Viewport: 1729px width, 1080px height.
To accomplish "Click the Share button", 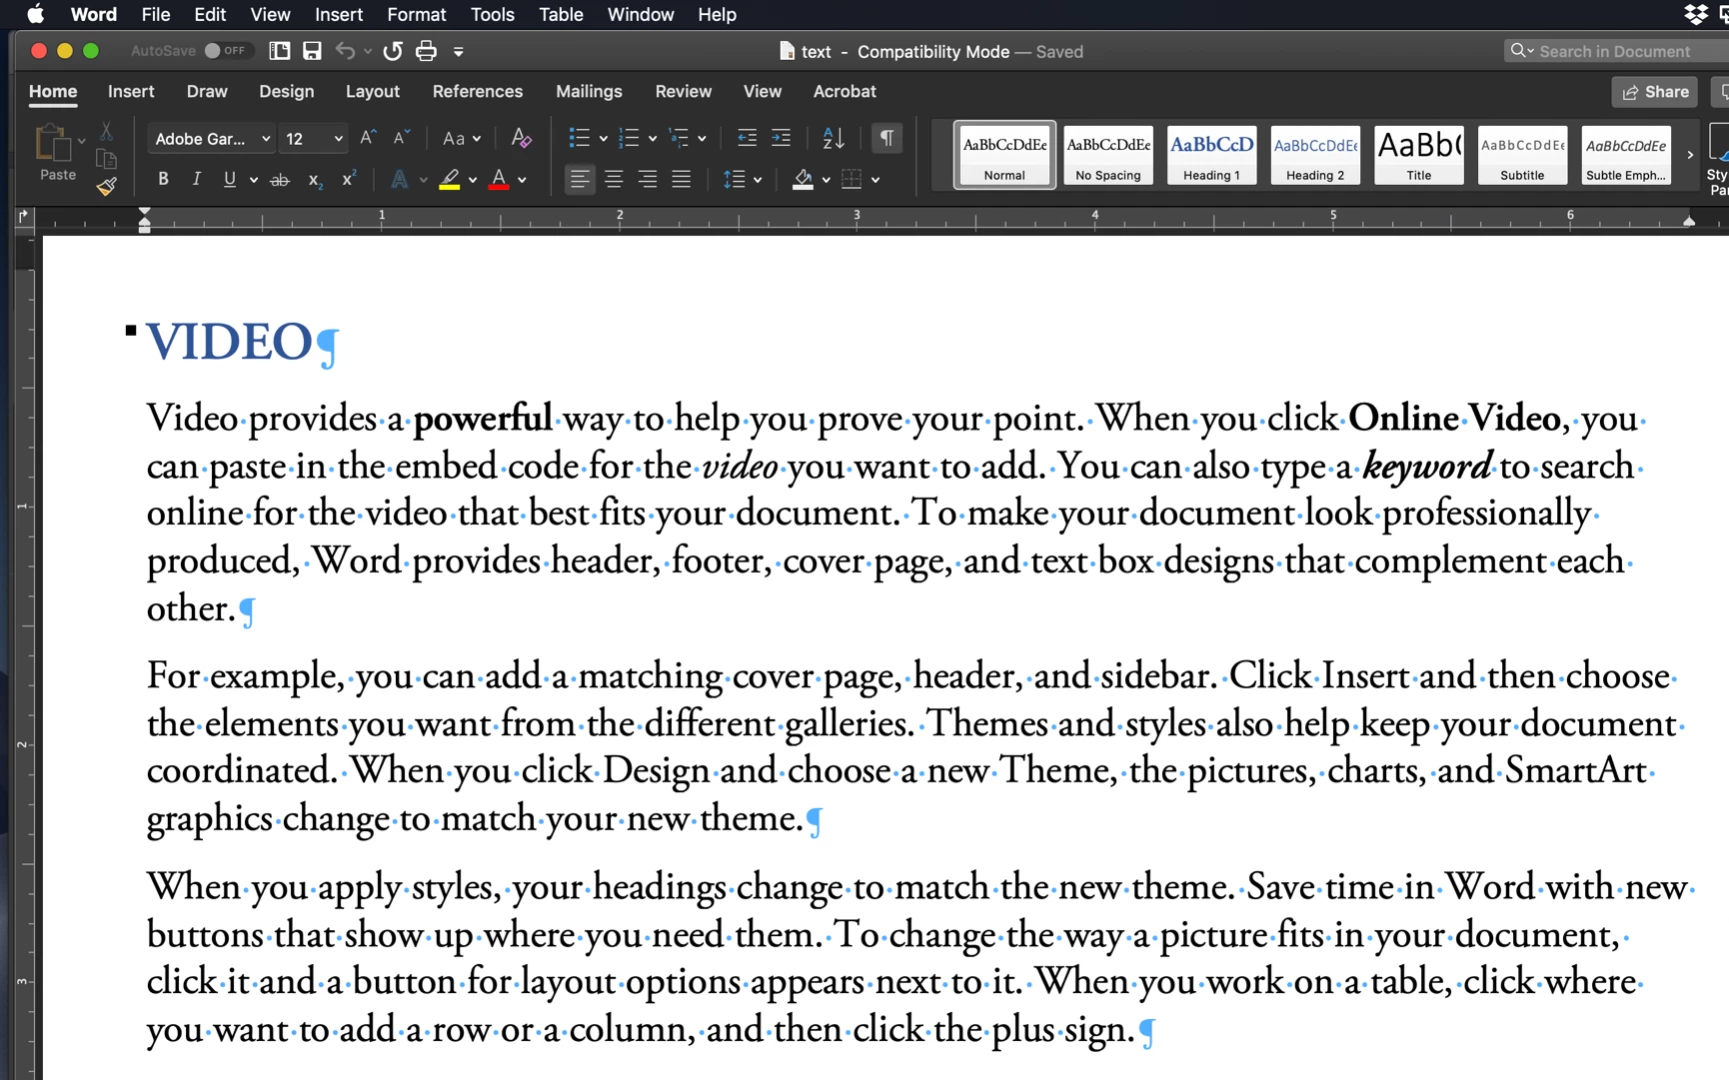I will coord(1655,92).
